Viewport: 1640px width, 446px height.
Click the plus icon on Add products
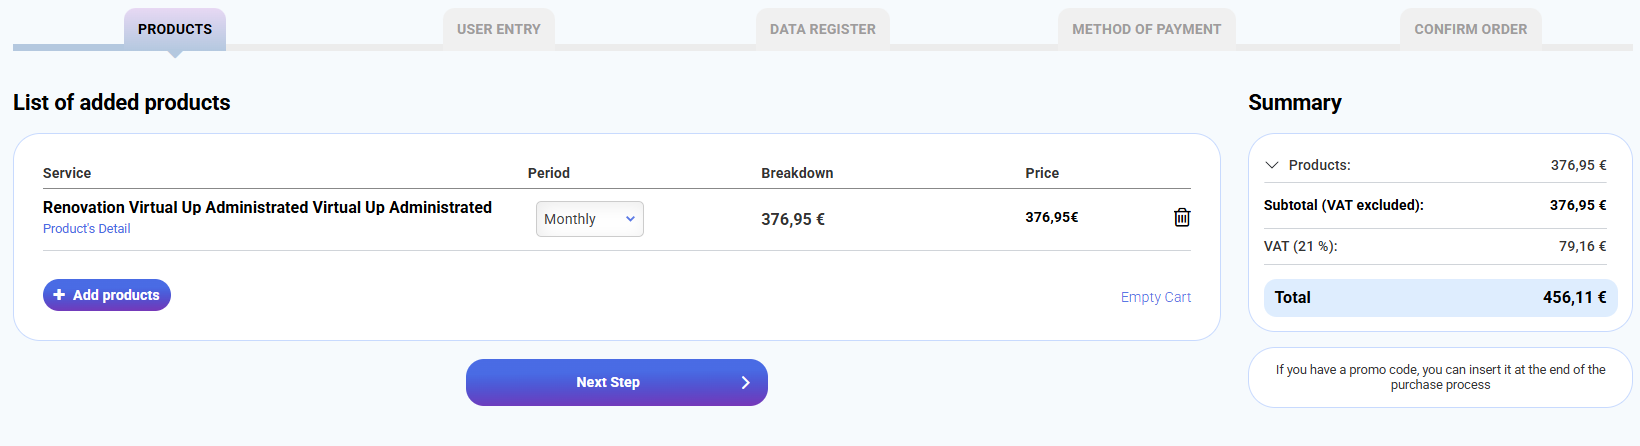(x=59, y=295)
